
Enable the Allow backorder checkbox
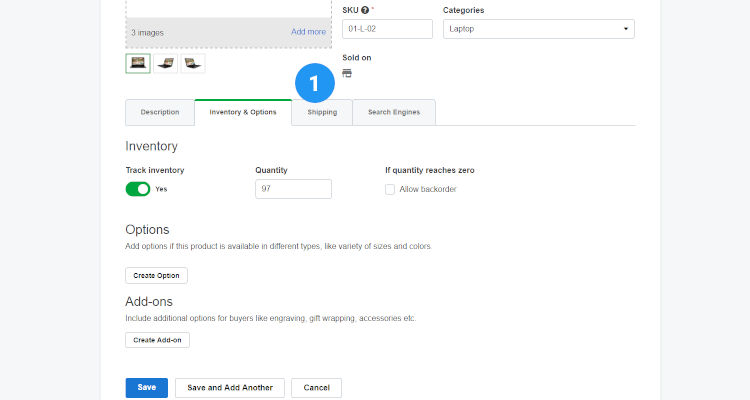(390, 189)
